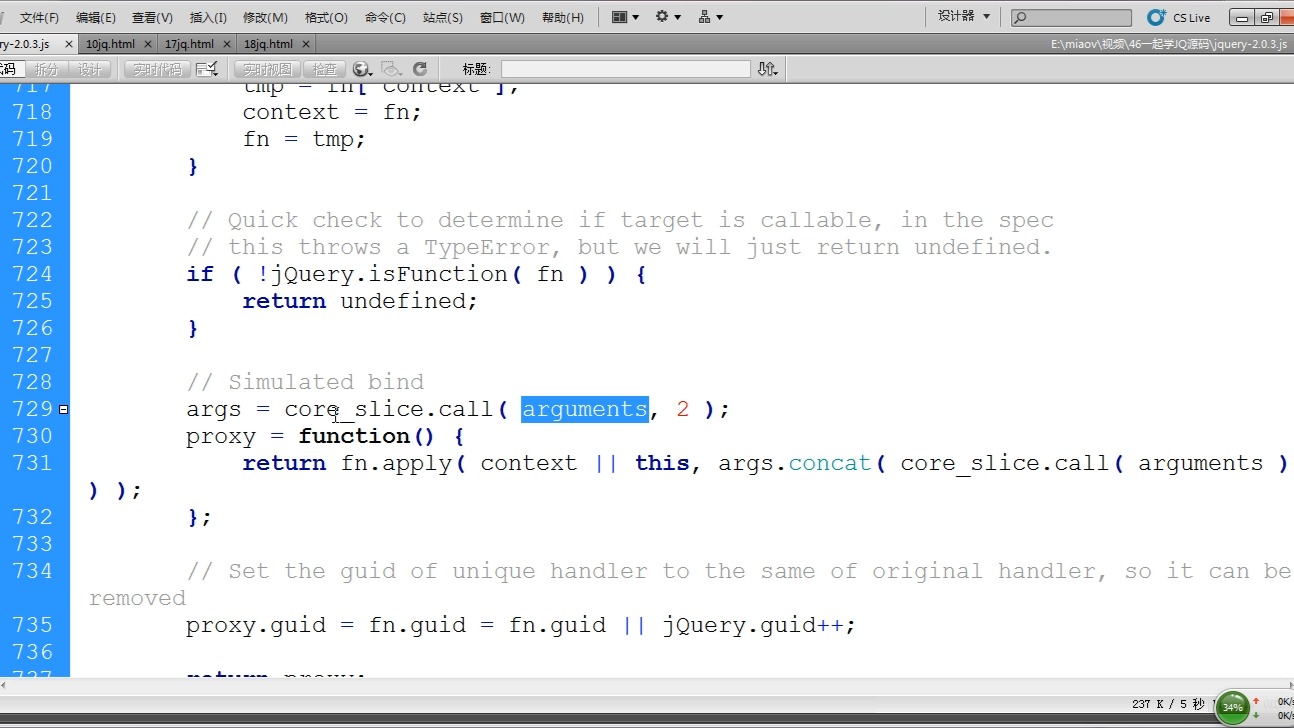Click the refresh design view icon
The height and width of the screenshot is (728, 1294).
coord(420,69)
